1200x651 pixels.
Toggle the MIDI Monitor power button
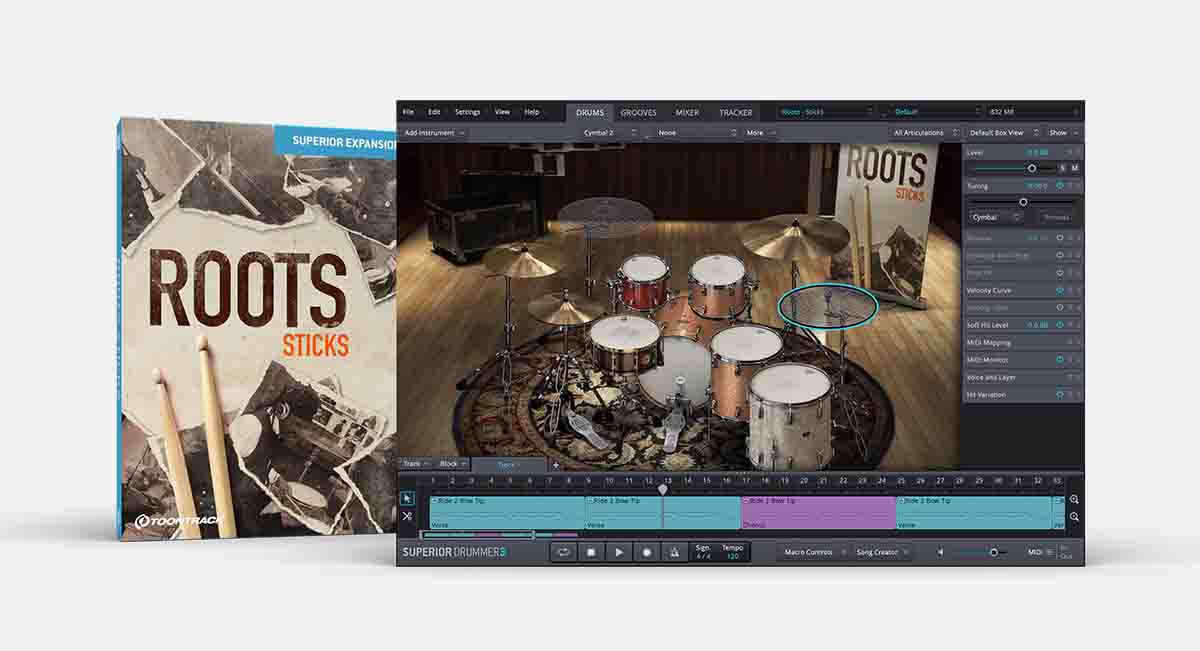[x=1060, y=359]
